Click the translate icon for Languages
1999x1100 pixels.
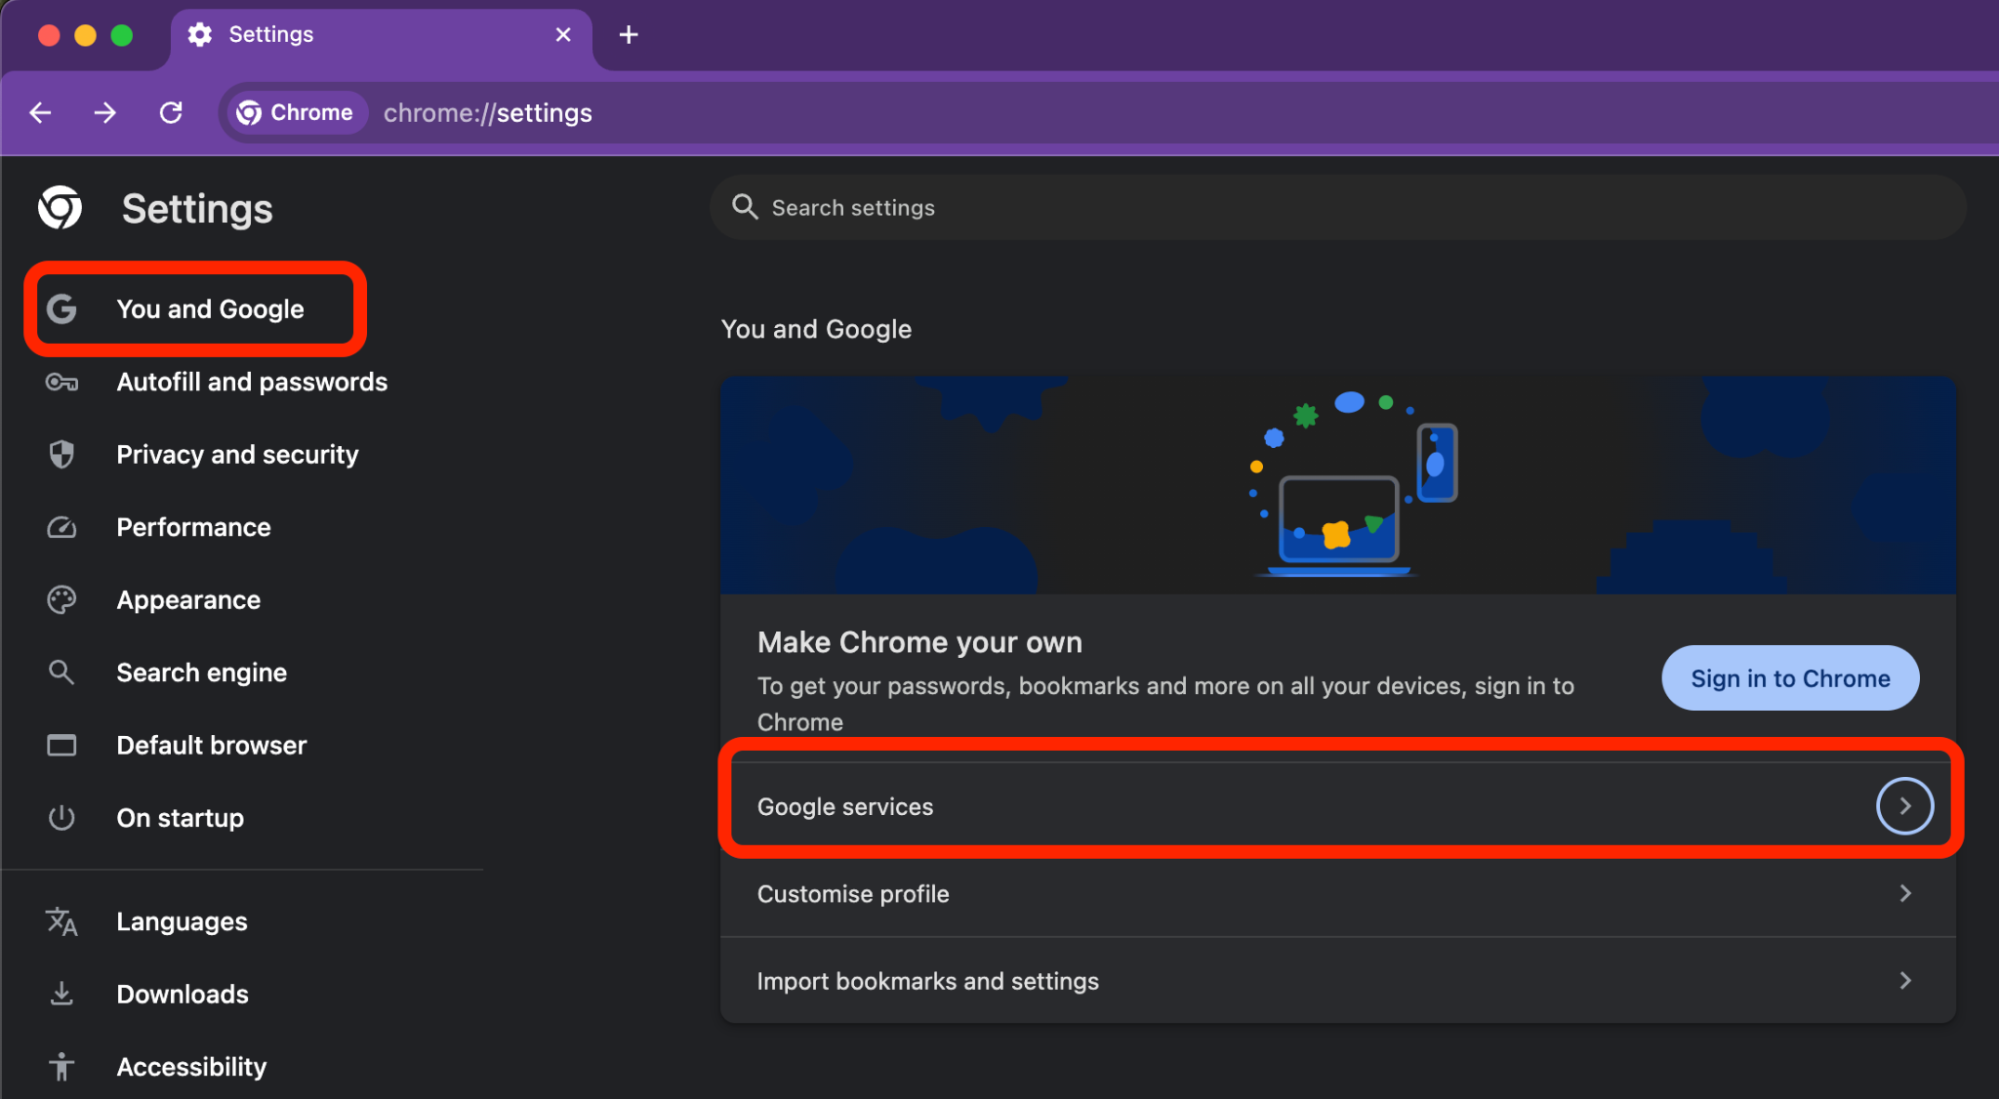click(x=62, y=922)
